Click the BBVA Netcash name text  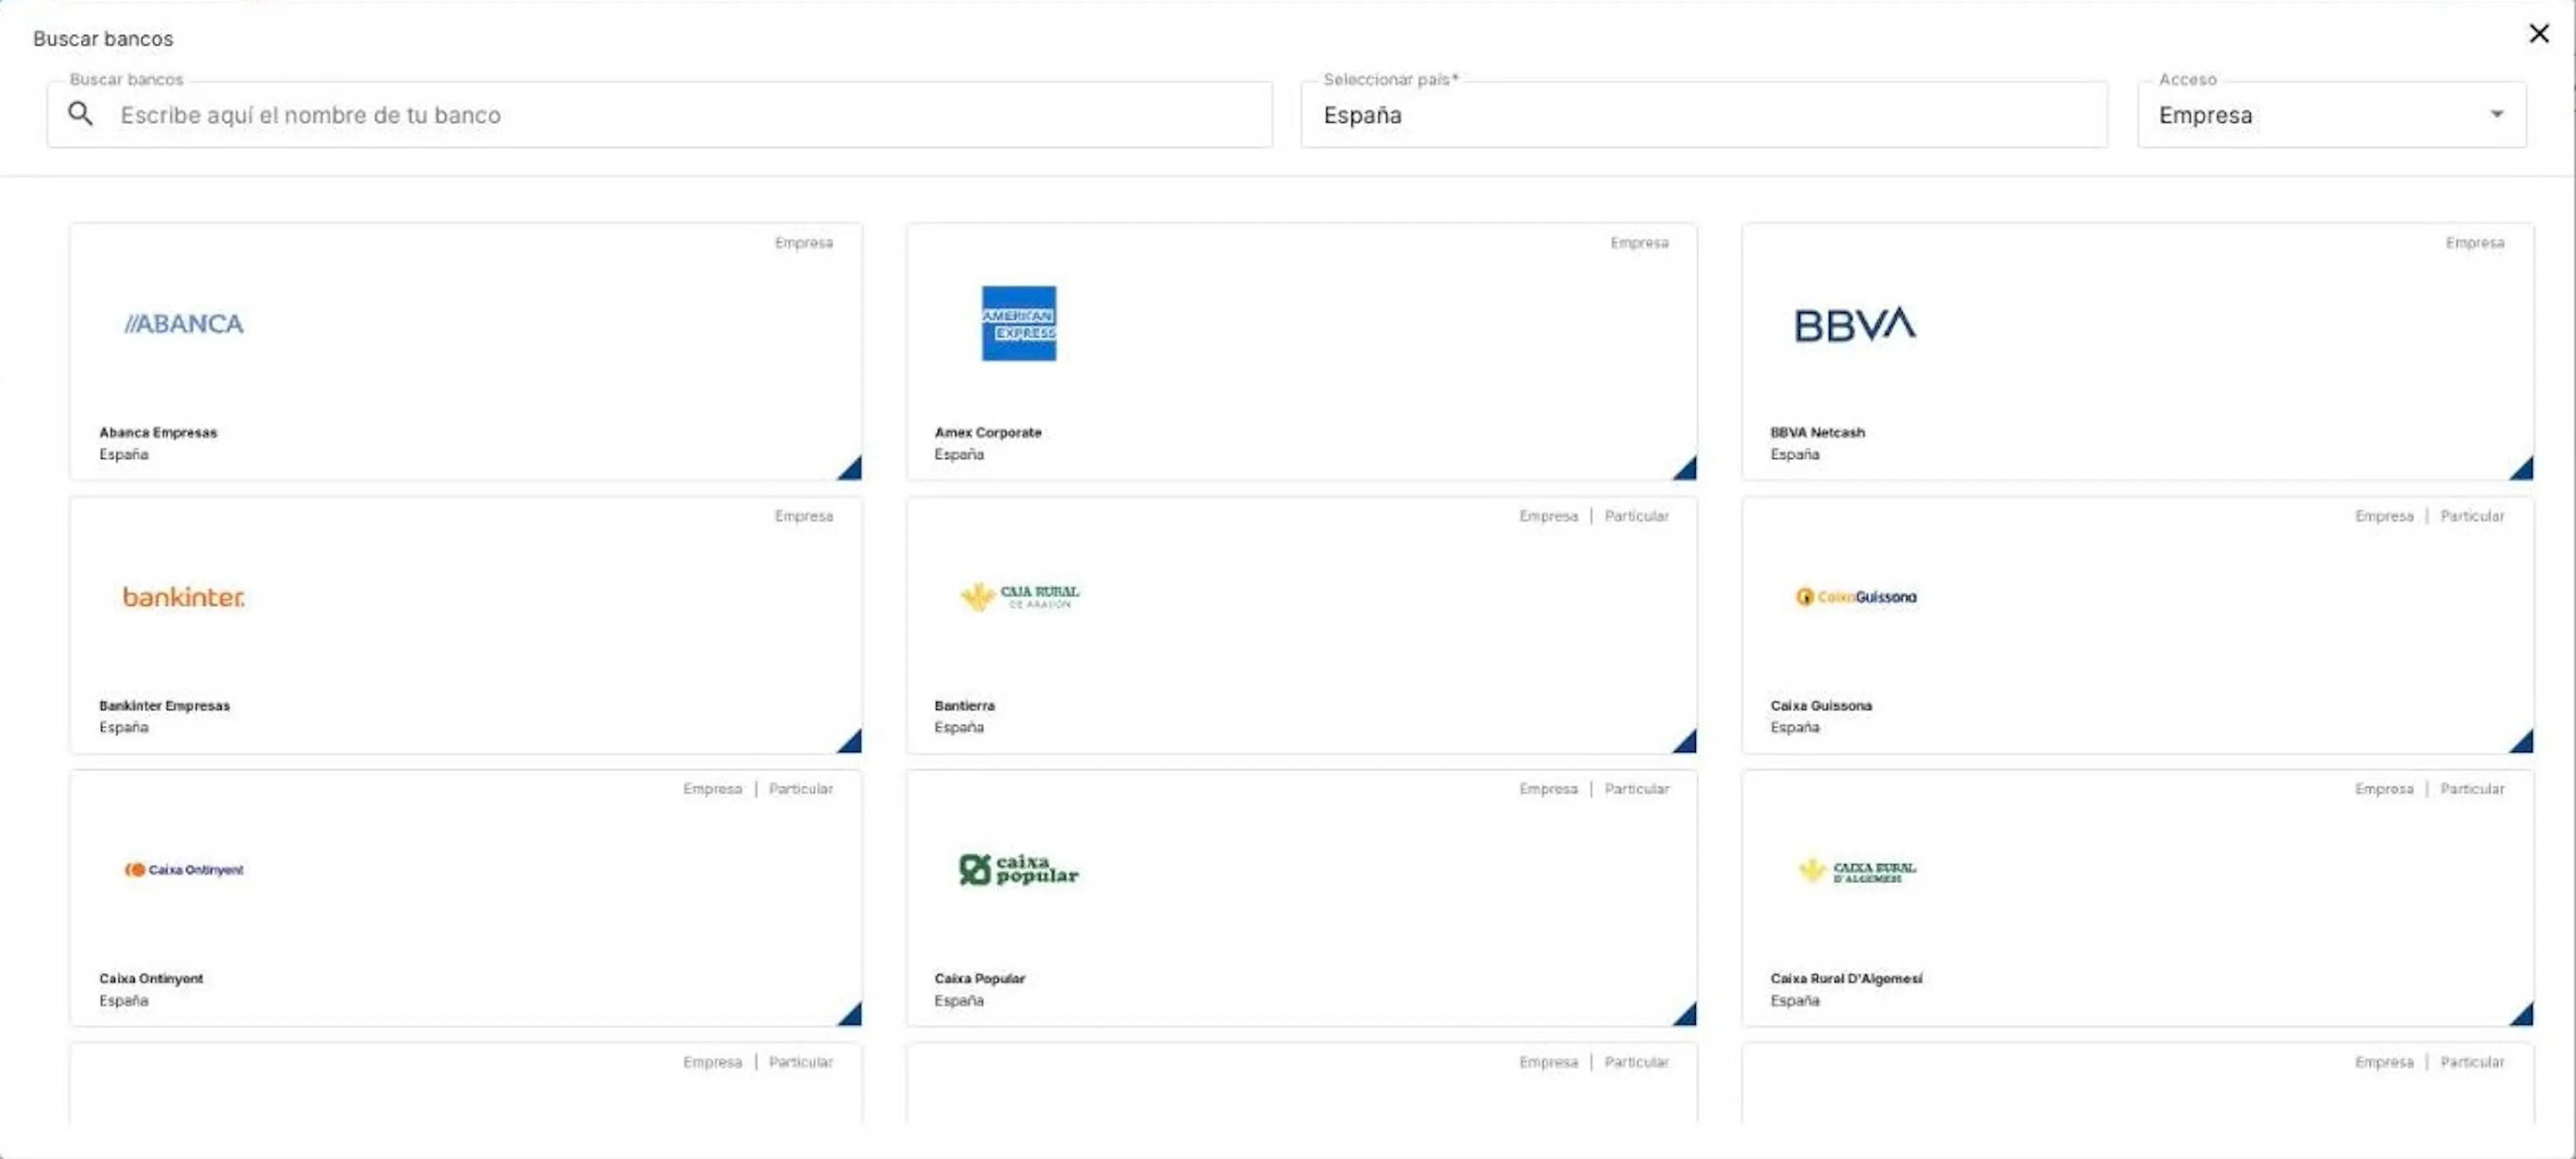pyautogui.click(x=1817, y=432)
